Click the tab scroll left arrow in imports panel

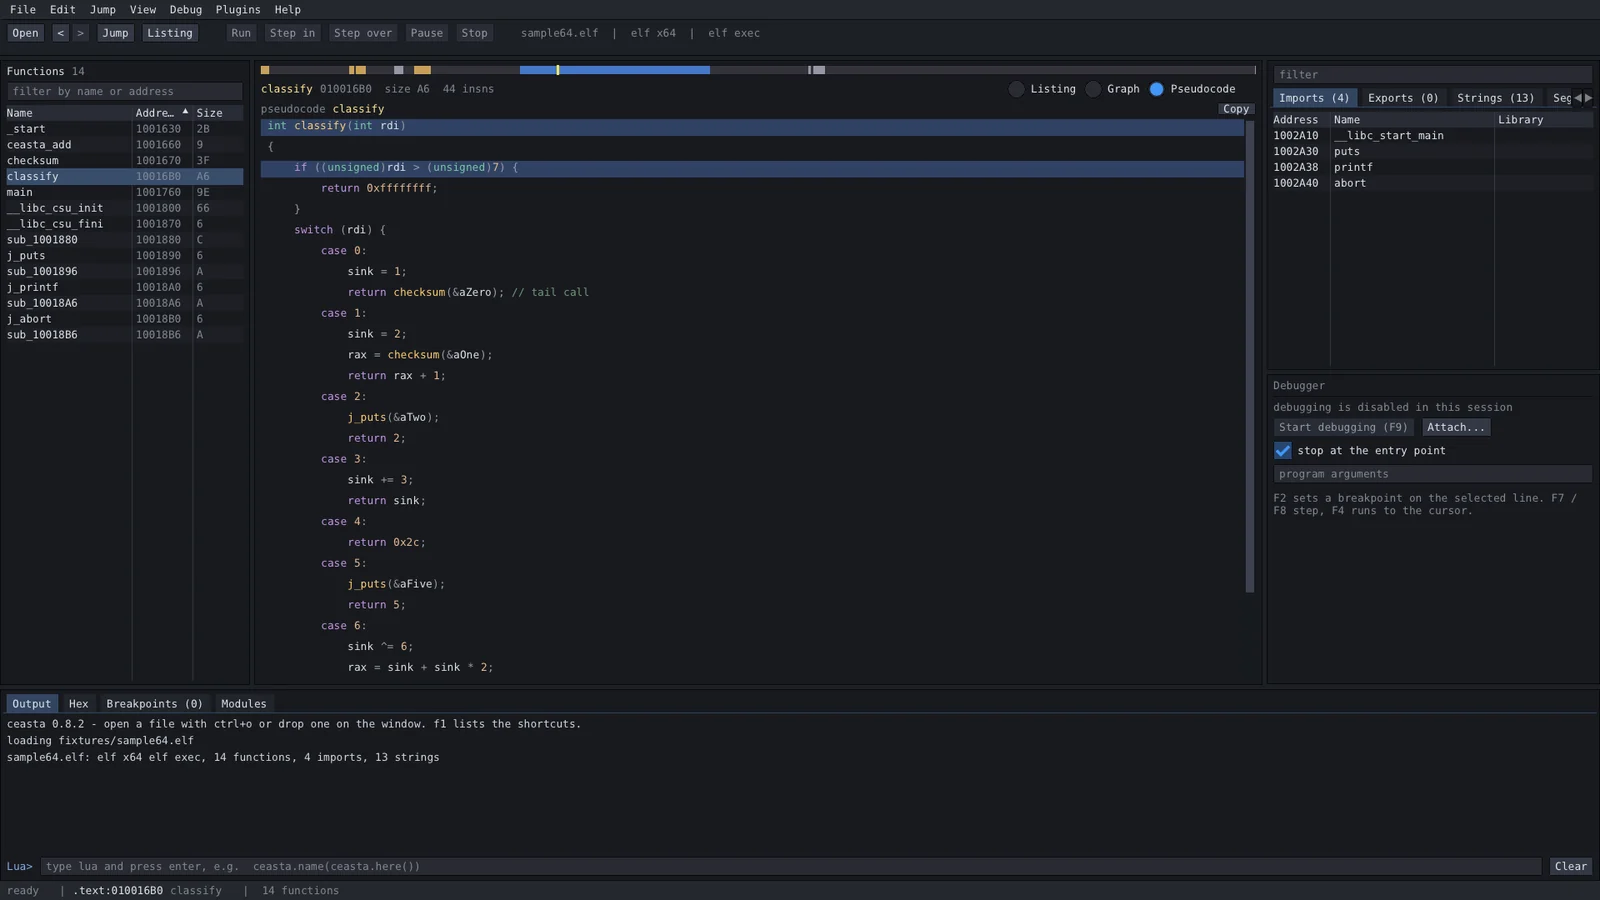[x=1578, y=98]
